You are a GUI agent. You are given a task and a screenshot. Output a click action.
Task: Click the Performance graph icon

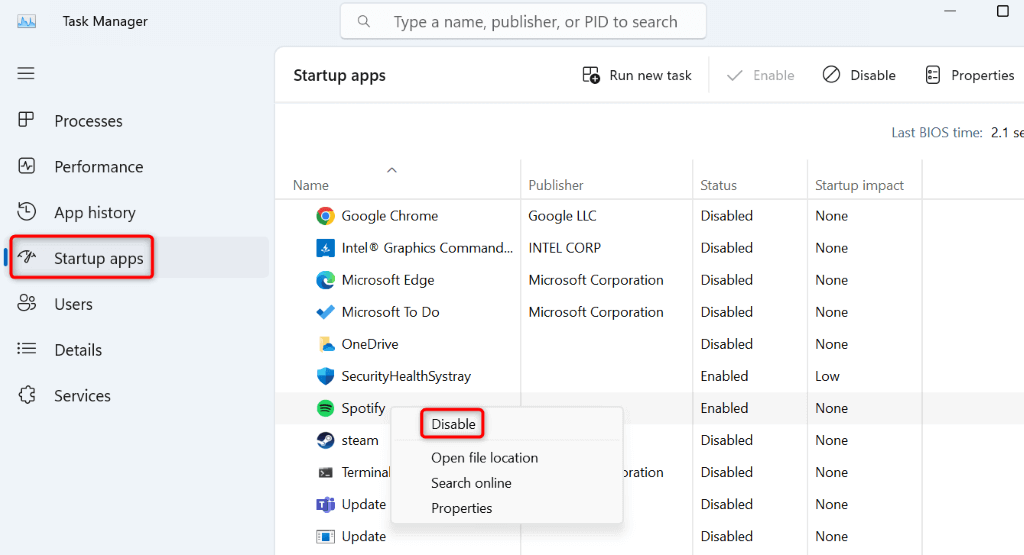[x=27, y=166]
